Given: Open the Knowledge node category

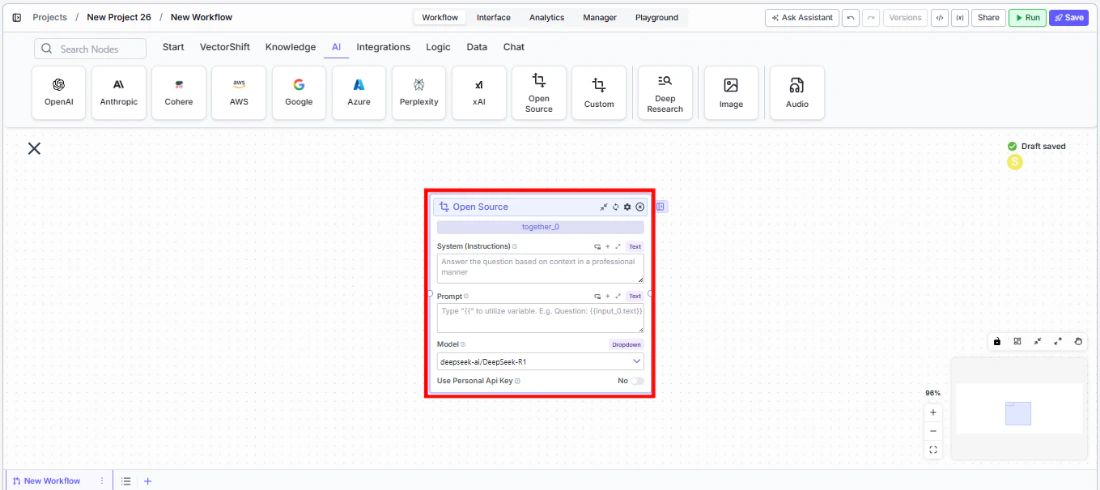Looking at the screenshot, I should coord(290,47).
